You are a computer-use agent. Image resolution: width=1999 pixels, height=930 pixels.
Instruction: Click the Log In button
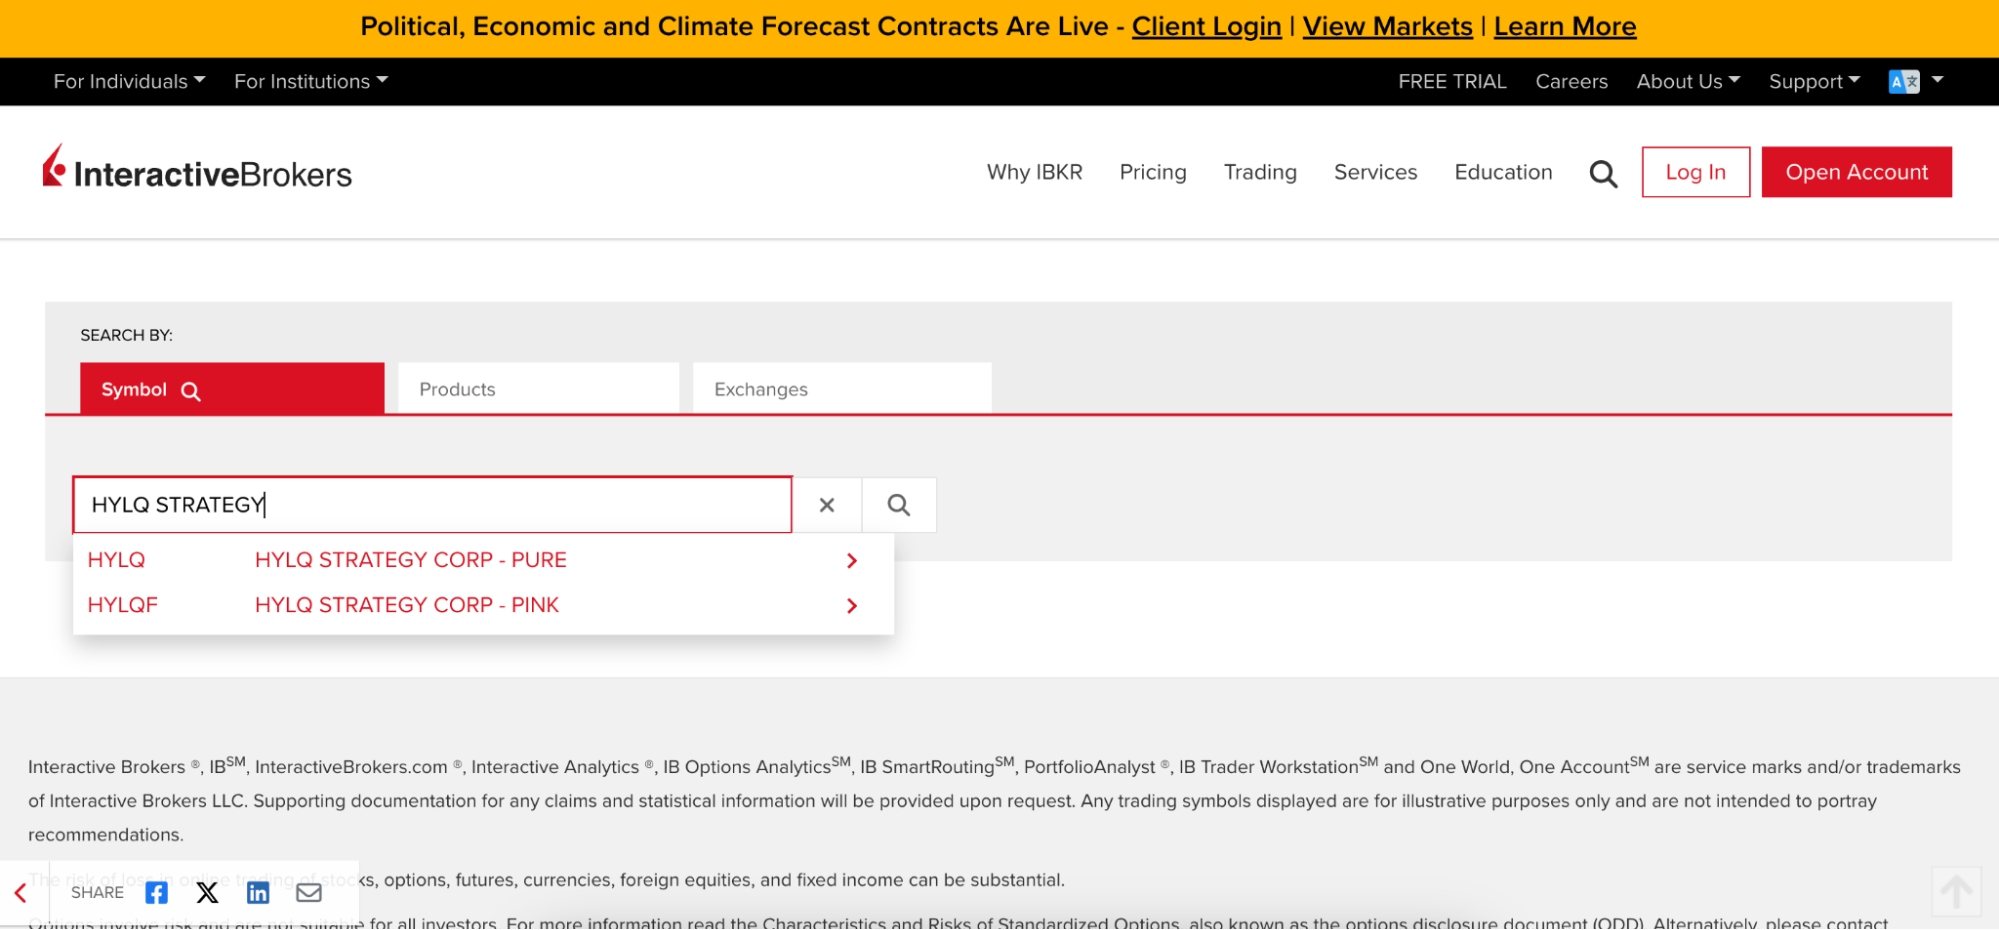click(x=1695, y=172)
